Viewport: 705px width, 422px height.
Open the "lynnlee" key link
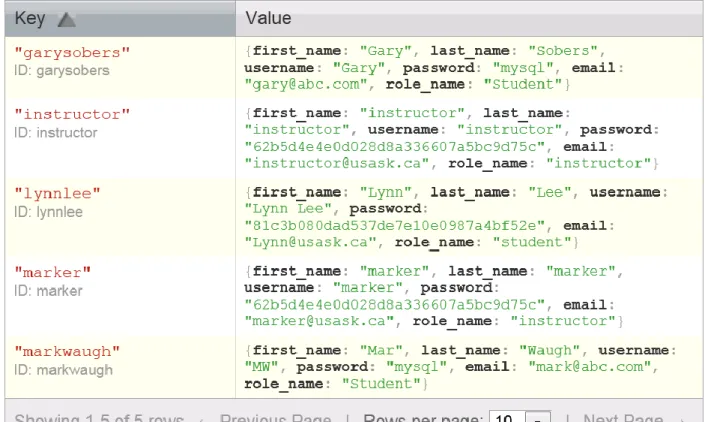coord(57,194)
